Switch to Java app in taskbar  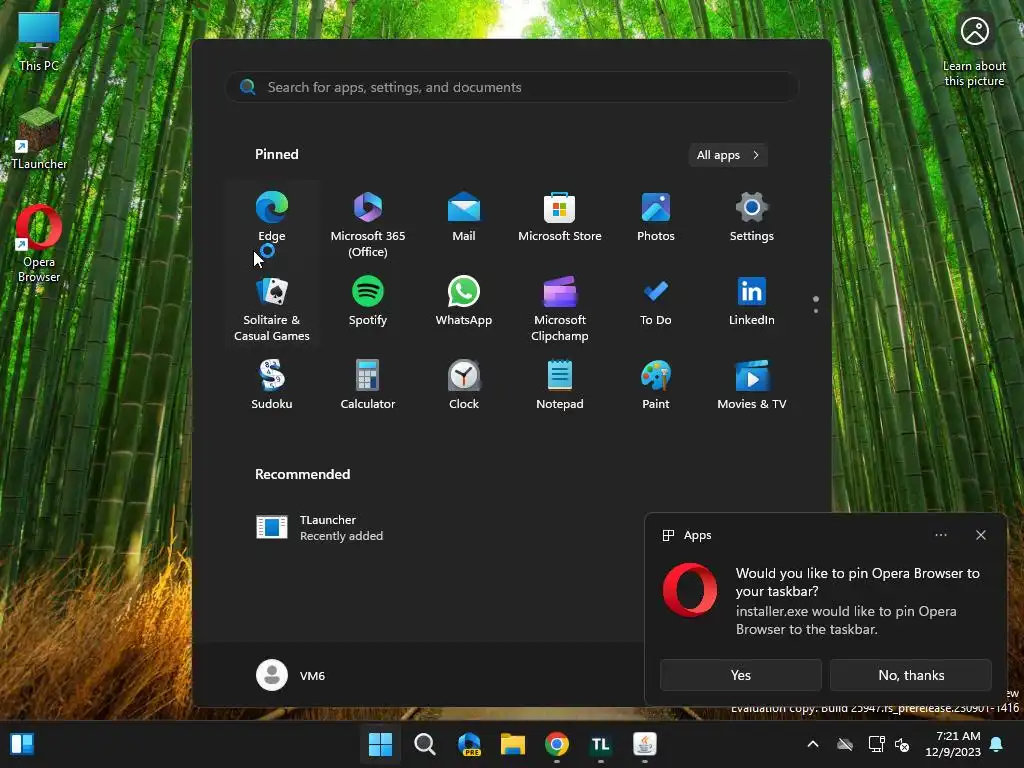point(645,744)
